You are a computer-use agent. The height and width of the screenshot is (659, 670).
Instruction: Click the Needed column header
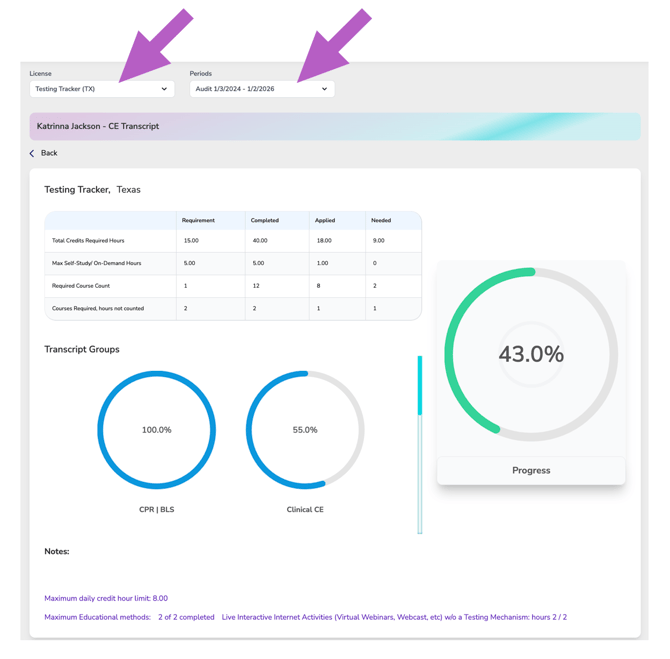point(381,220)
